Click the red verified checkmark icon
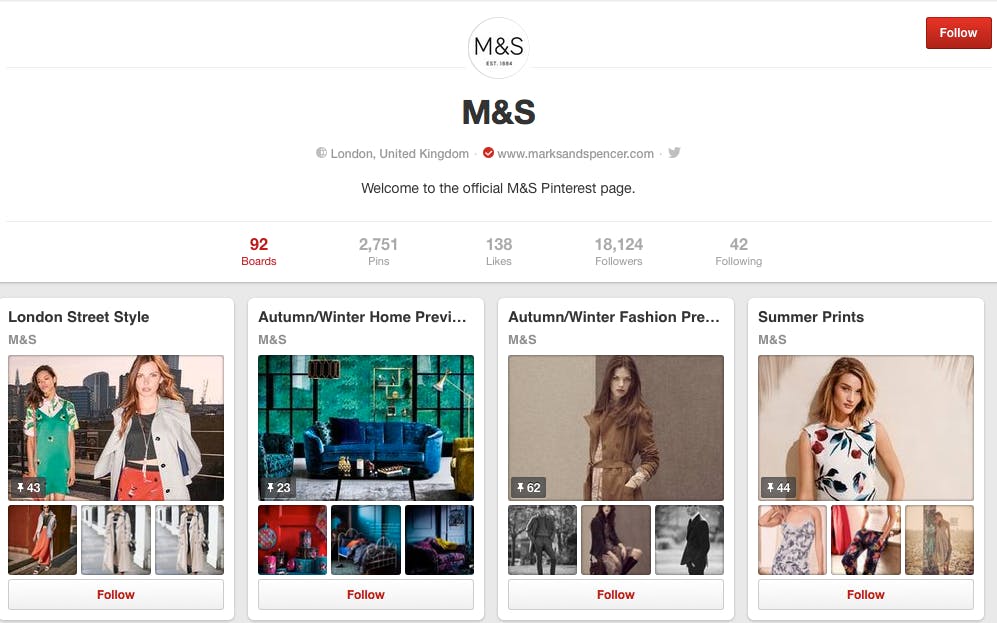Viewport: 997px width, 623px height. [488, 153]
